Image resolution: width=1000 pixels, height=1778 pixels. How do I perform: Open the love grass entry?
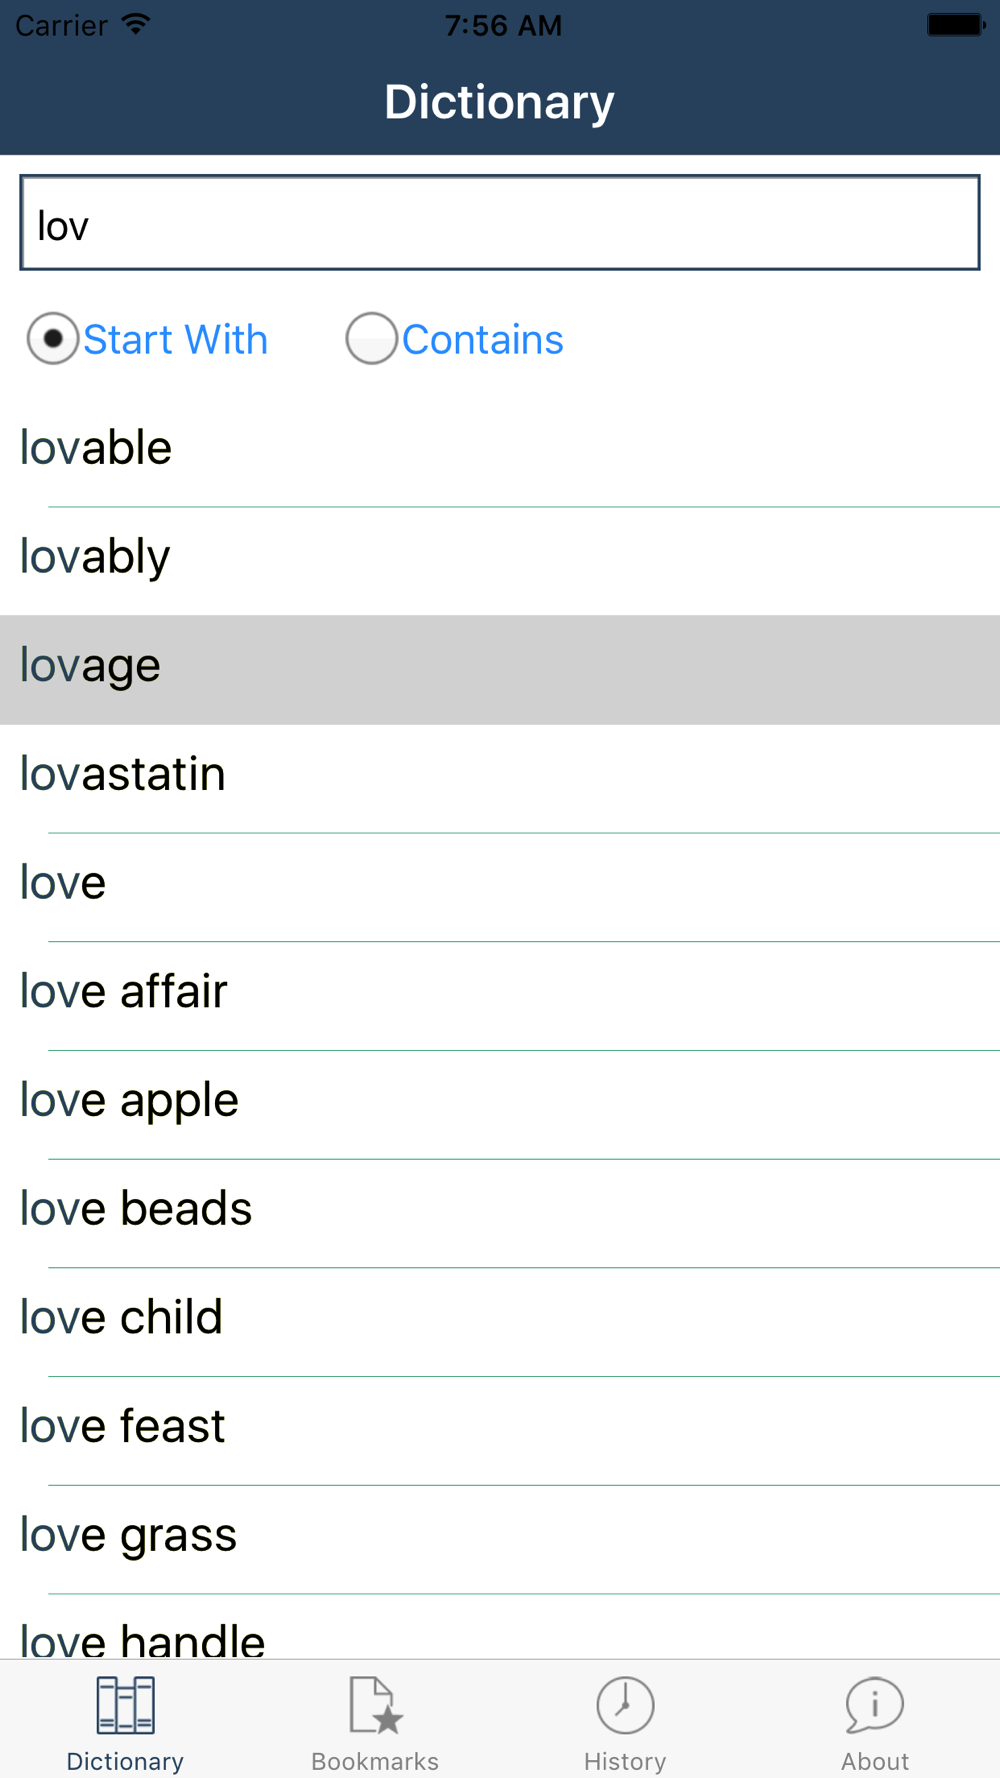pyautogui.click(x=500, y=1540)
